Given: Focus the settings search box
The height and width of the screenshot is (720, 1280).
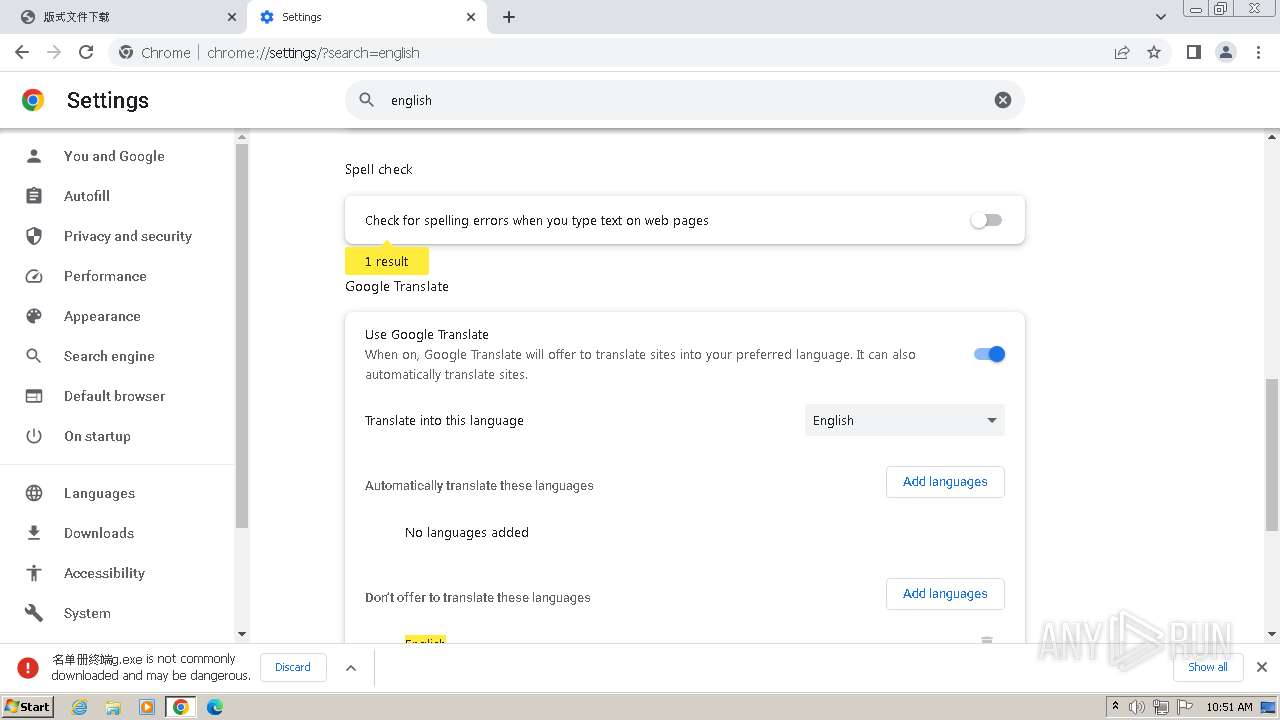Looking at the screenshot, I should (x=680, y=100).
